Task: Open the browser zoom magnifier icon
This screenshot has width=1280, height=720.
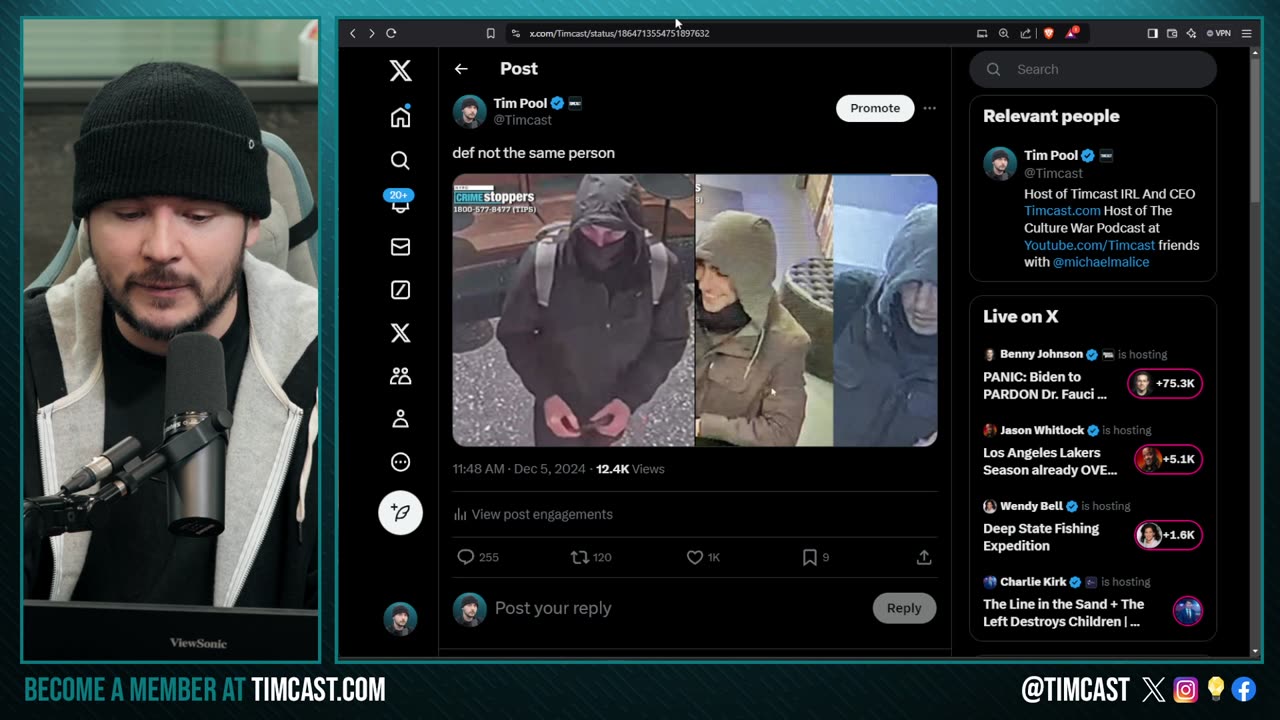Action: click(x=1004, y=33)
